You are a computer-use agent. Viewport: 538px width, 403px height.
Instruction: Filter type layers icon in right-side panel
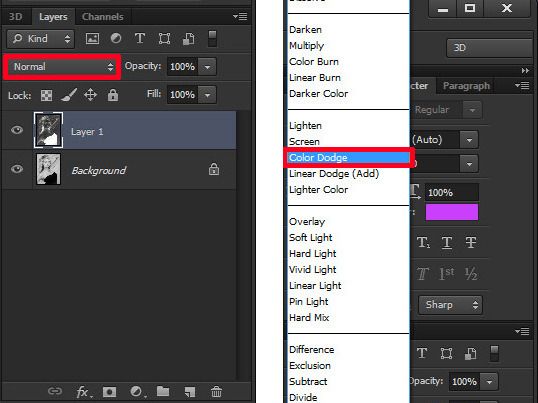[422, 353]
